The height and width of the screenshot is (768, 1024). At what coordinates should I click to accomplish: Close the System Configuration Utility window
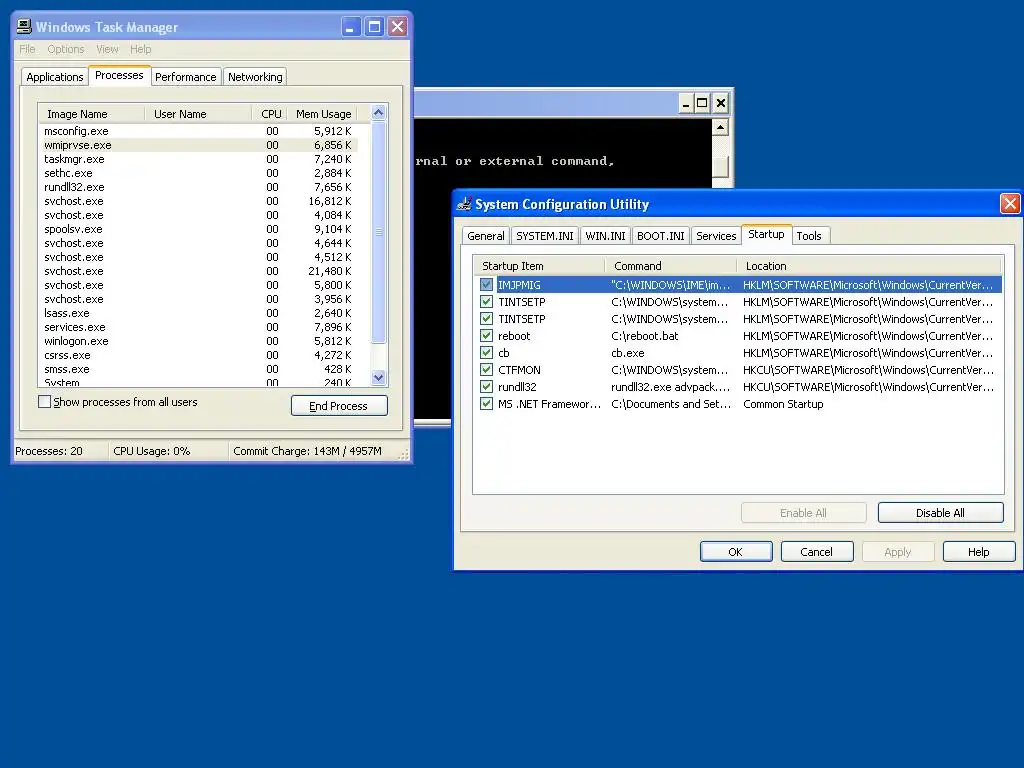[x=1010, y=204]
